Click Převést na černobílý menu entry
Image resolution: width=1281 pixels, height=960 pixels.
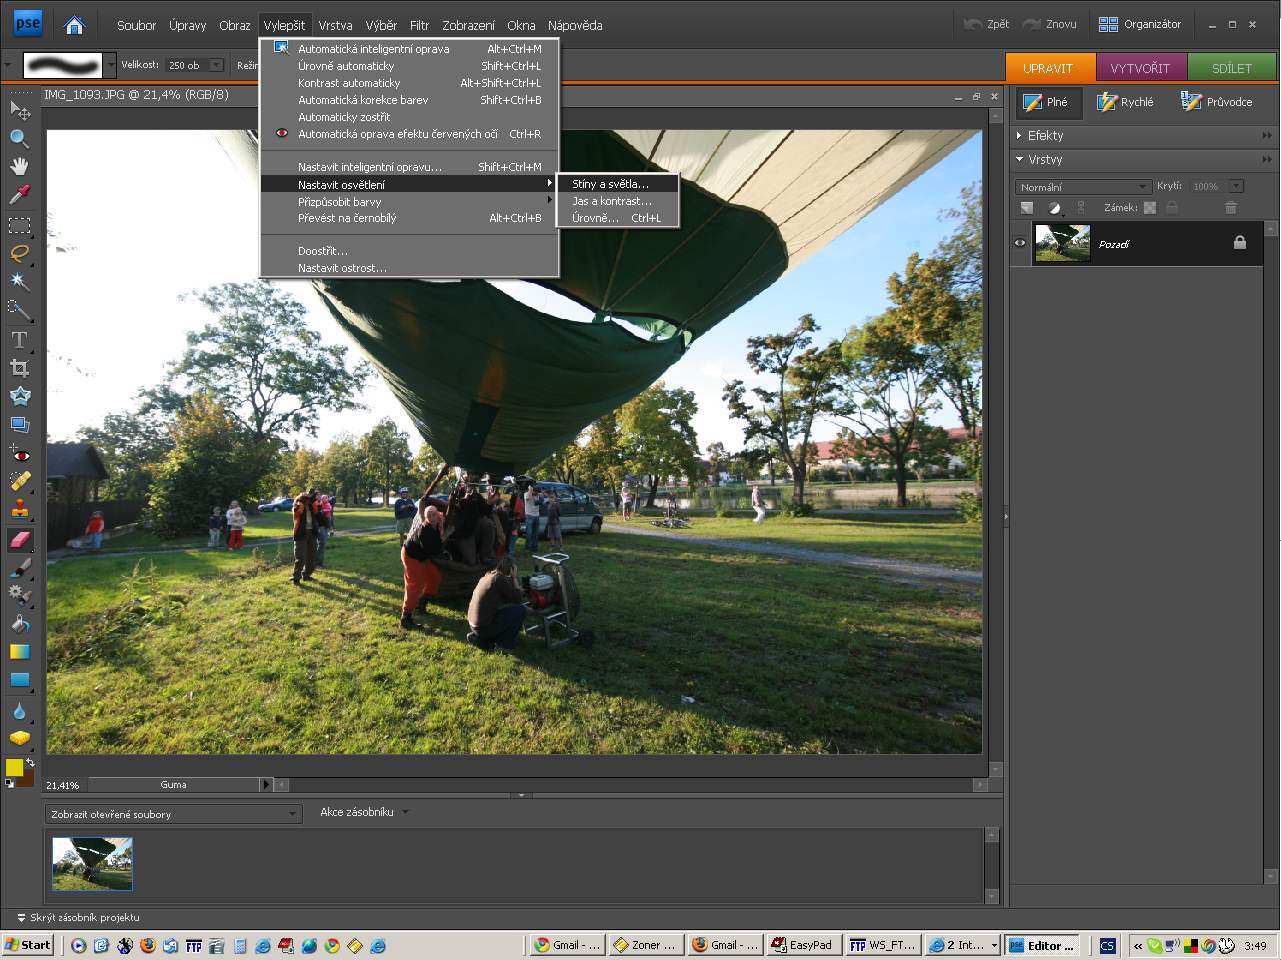click(347, 218)
